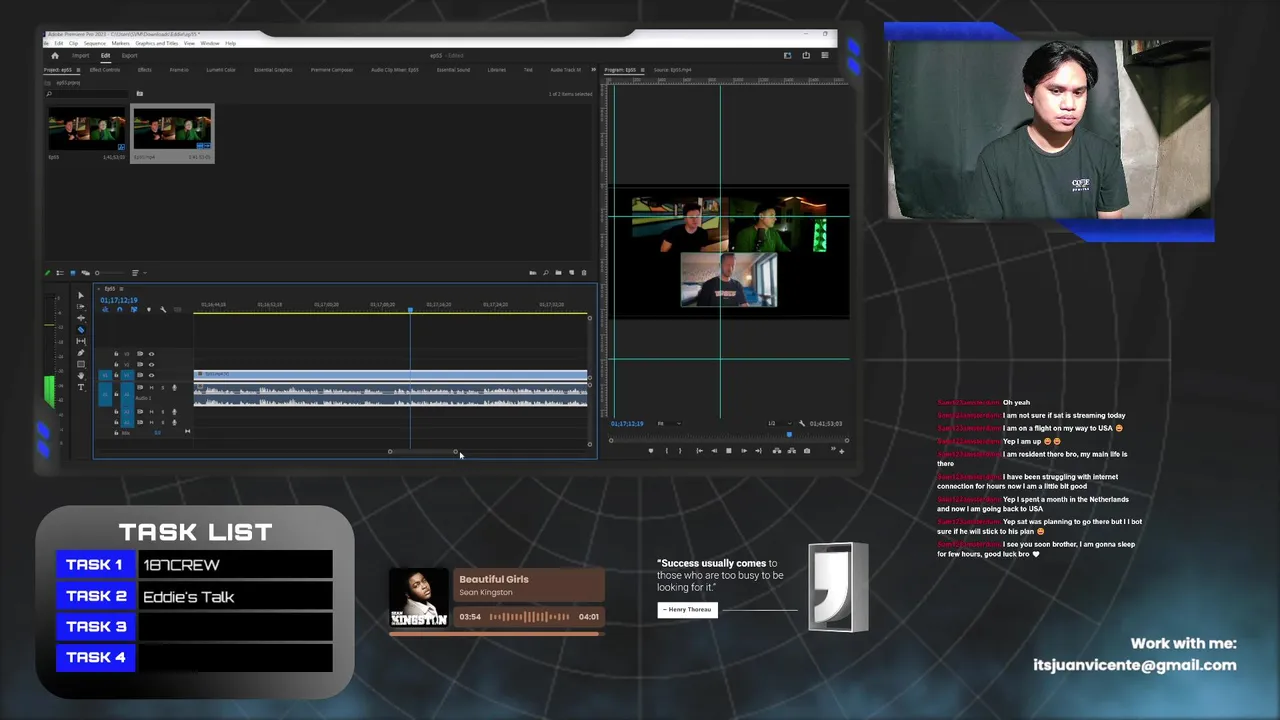
Task: Switch to the Essential Sound tab
Action: click(453, 70)
